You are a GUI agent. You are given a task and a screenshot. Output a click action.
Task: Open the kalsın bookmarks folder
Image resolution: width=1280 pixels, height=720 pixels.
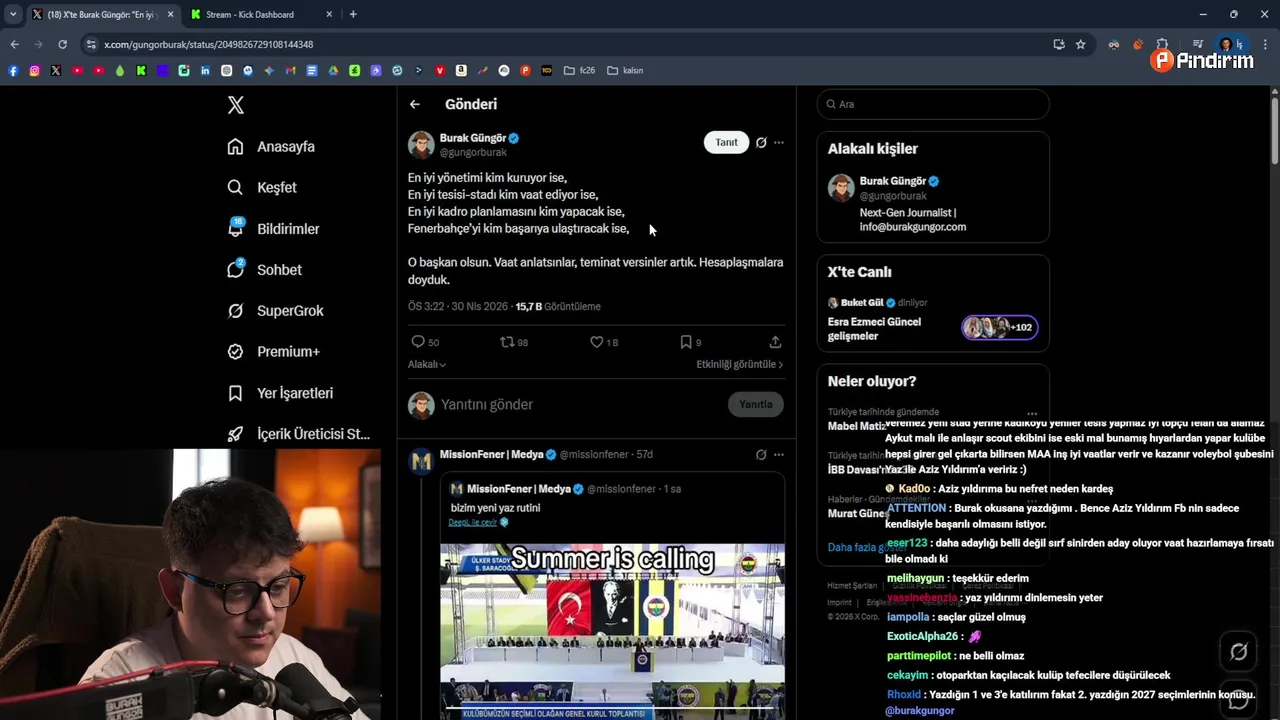[x=625, y=70]
